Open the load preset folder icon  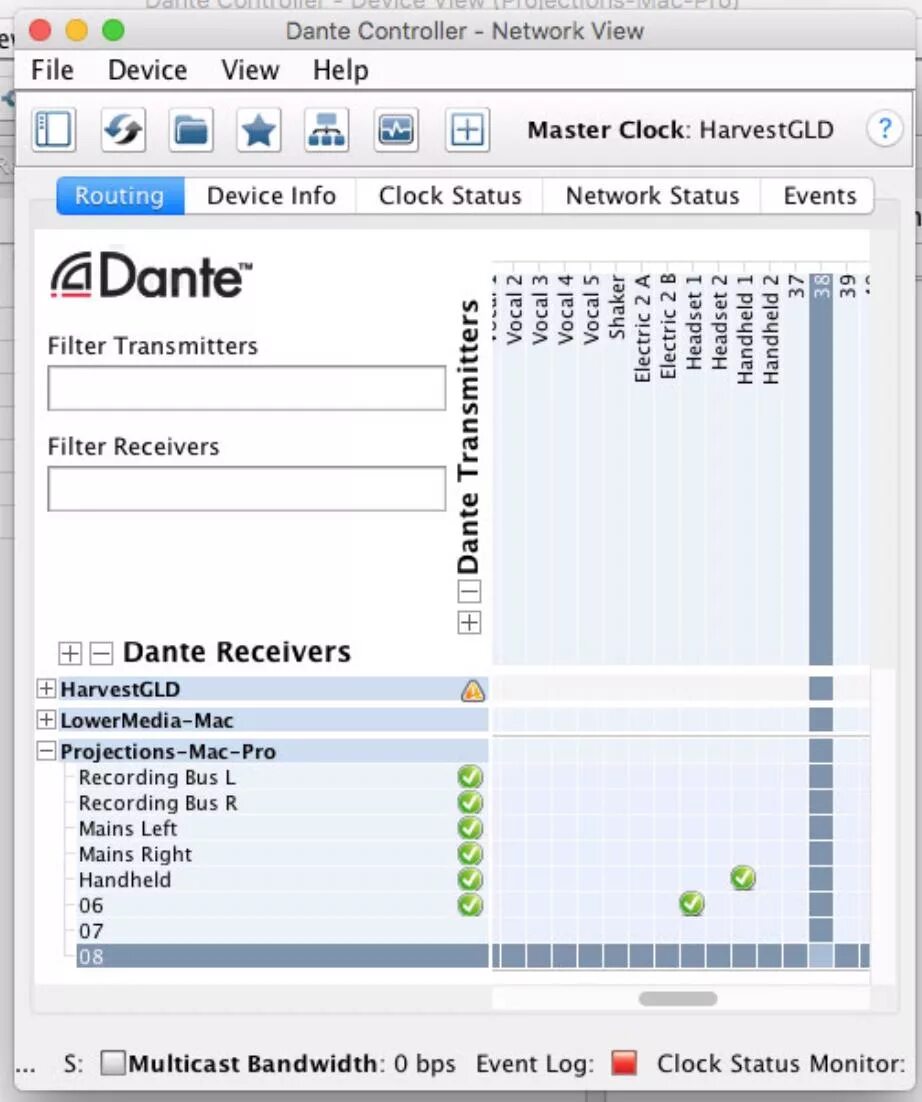click(191, 130)
